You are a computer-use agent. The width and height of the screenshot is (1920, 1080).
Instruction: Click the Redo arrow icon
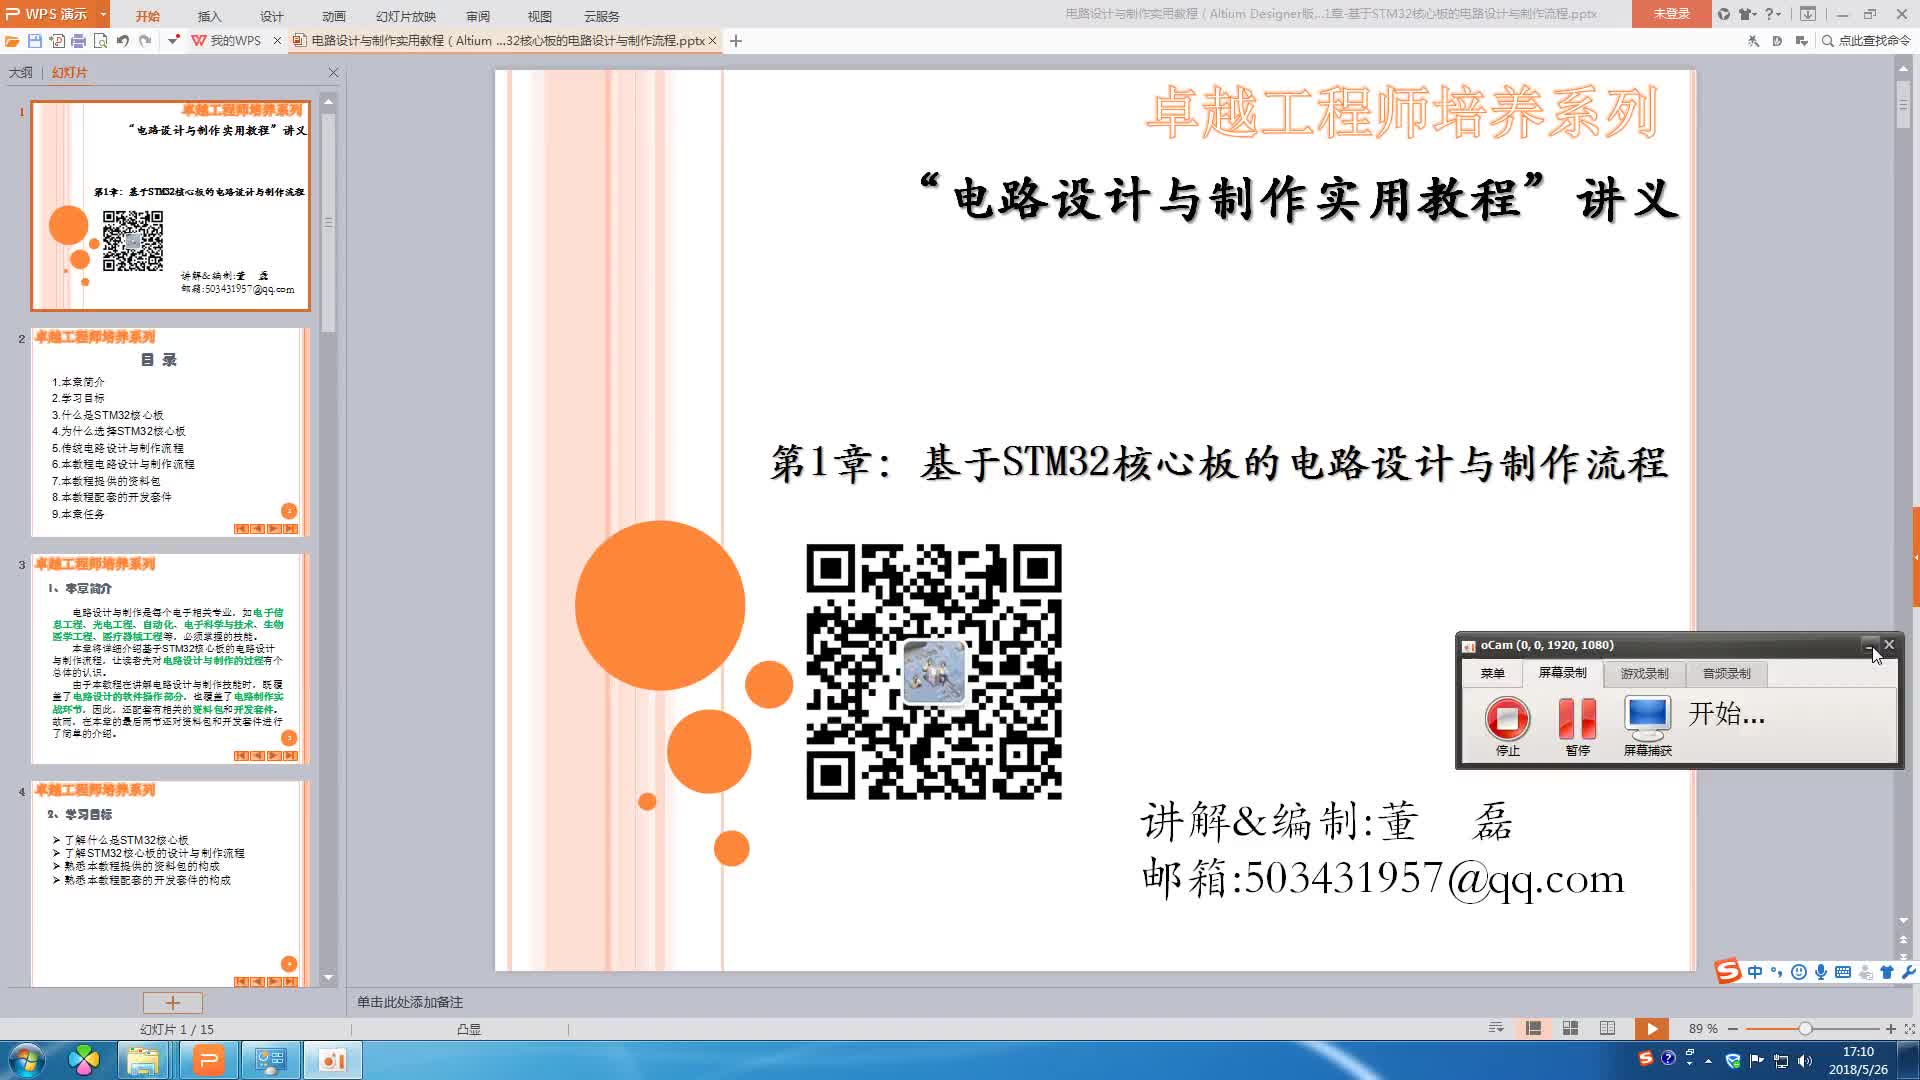146,41
